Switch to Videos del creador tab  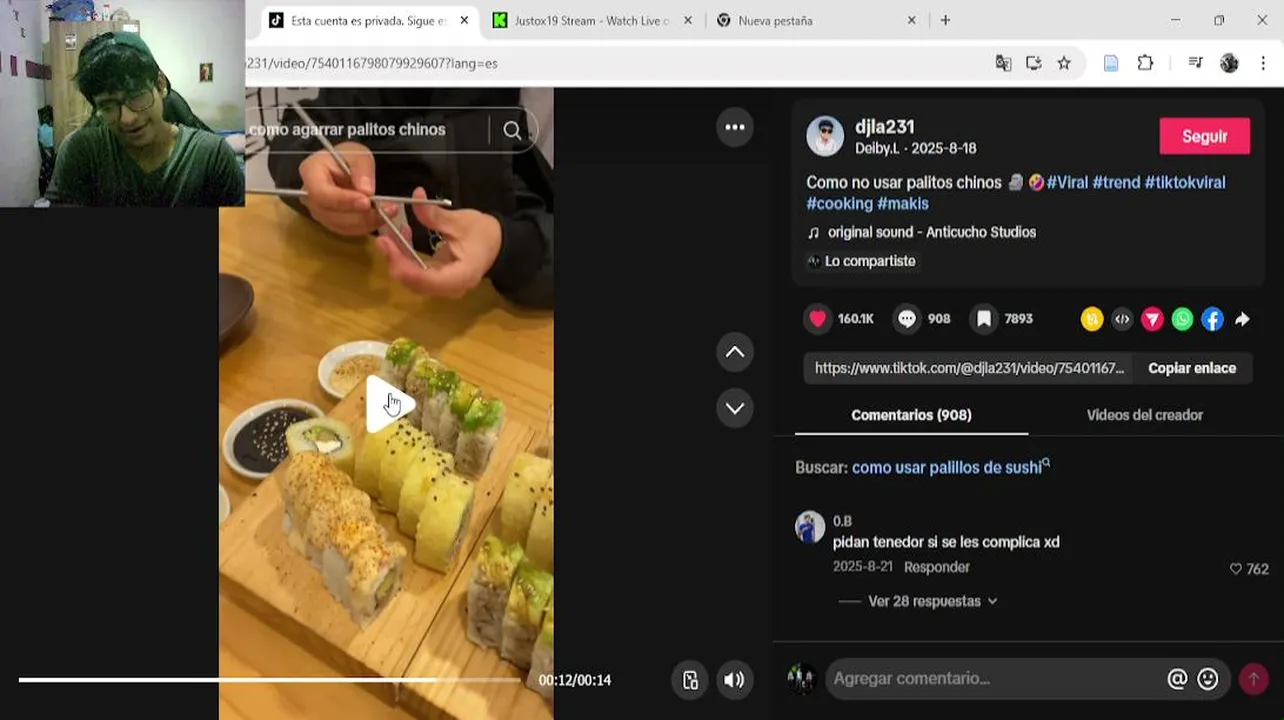point(1144,415)
